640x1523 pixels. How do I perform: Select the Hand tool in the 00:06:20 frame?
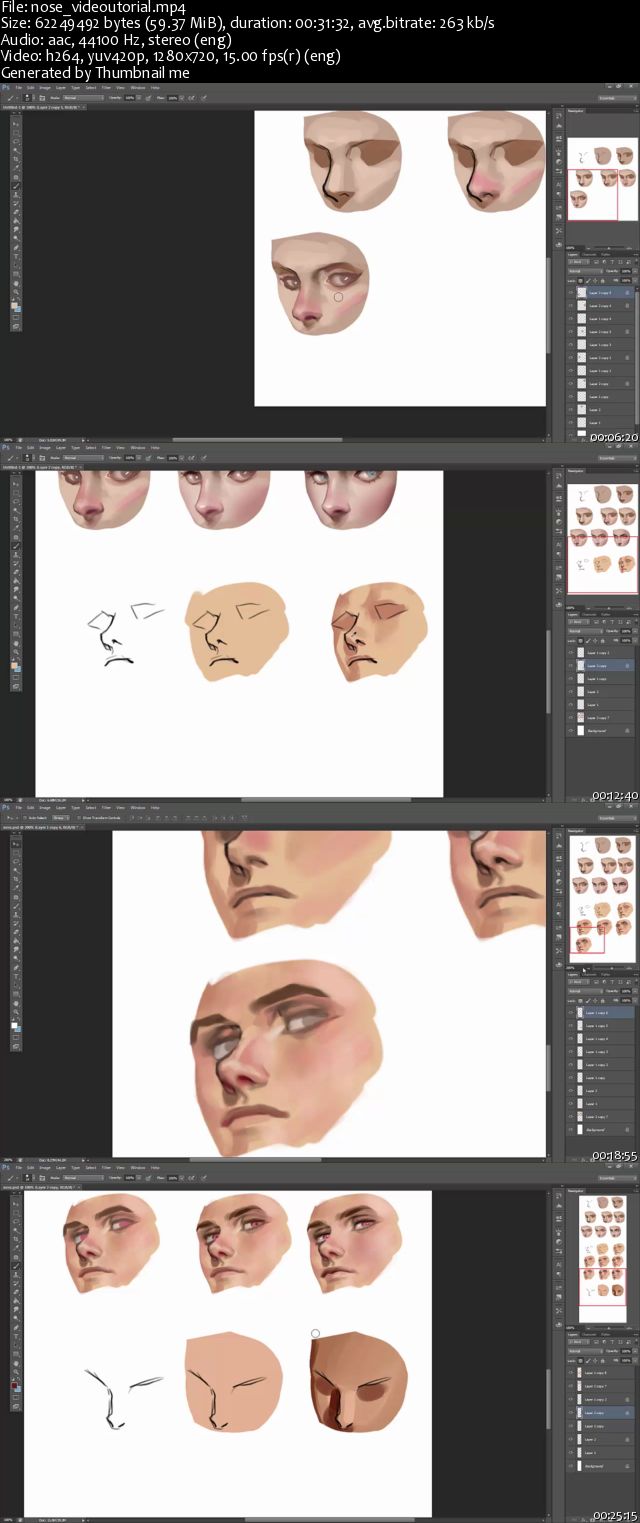(x=16, y=284)
